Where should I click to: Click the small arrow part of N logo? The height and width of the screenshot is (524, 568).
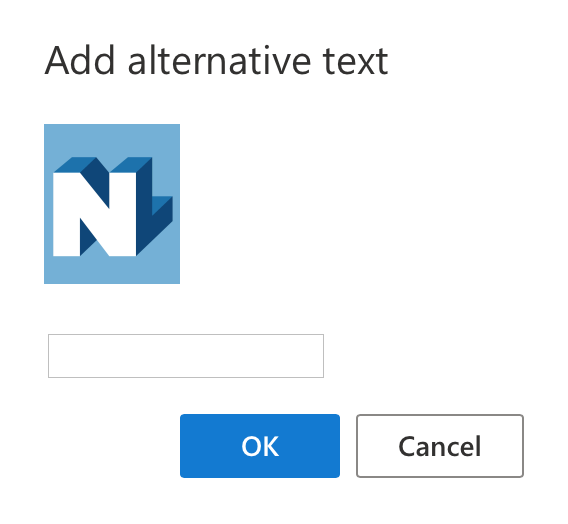162,206
